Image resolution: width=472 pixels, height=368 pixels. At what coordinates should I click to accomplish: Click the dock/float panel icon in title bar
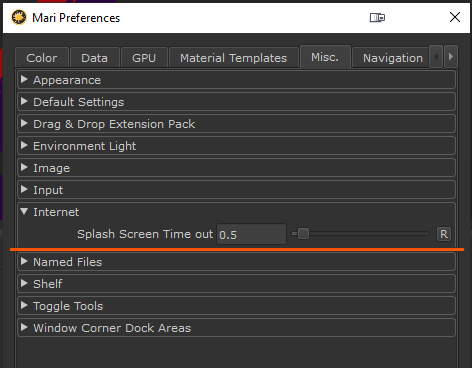[x=377, y=17]
